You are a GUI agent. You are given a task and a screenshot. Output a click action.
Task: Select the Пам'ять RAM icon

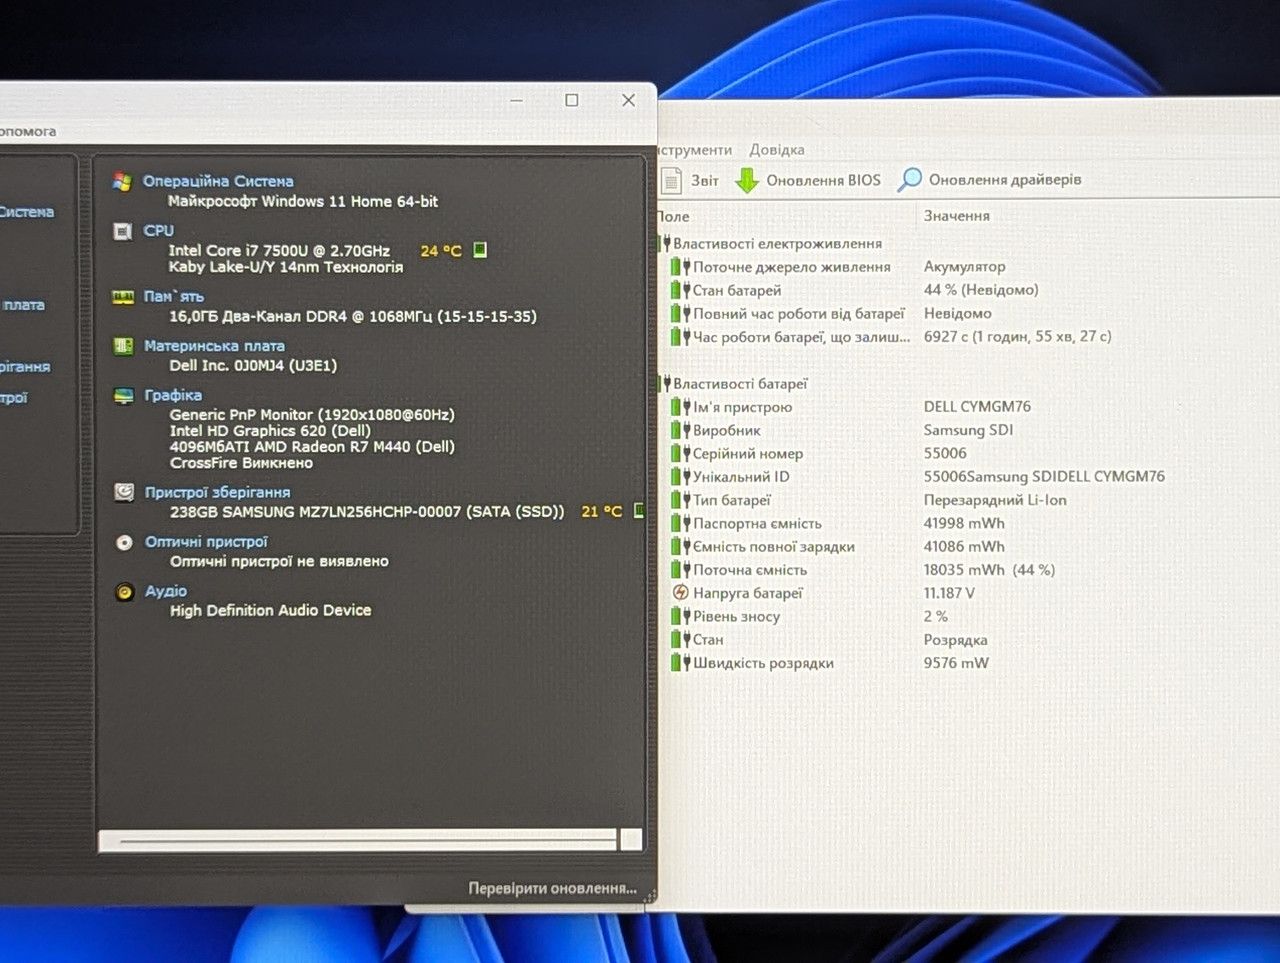pos(123,297)
